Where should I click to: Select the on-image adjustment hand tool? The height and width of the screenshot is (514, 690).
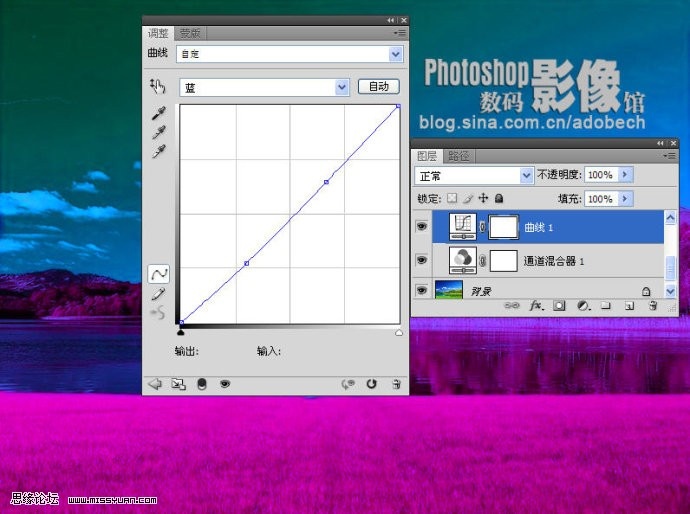click(158, 86)
